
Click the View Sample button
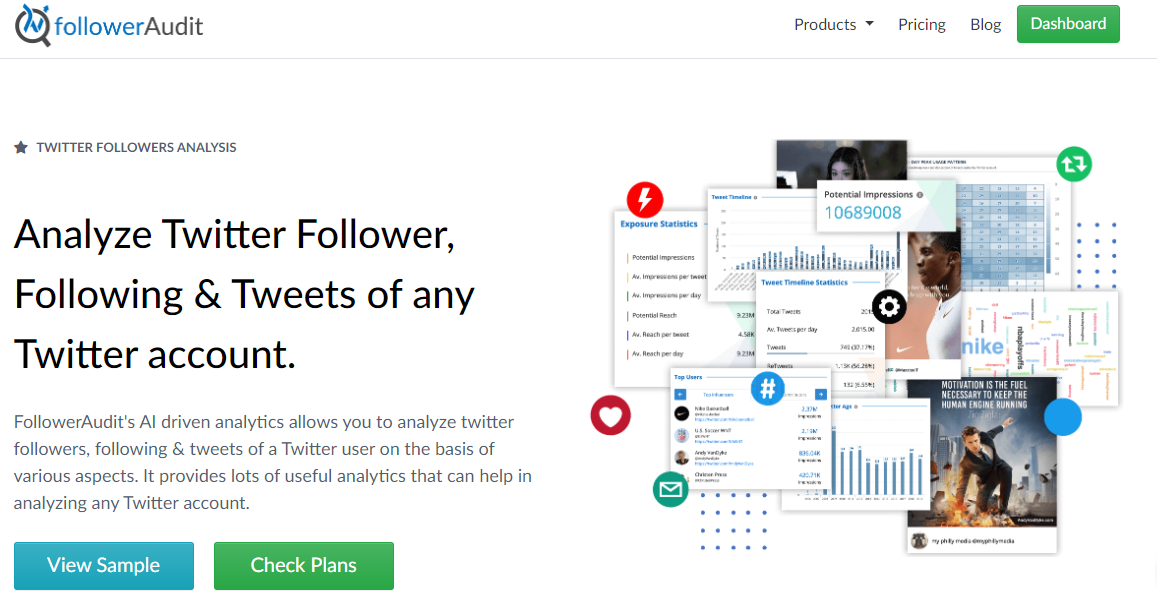point(103,565)
